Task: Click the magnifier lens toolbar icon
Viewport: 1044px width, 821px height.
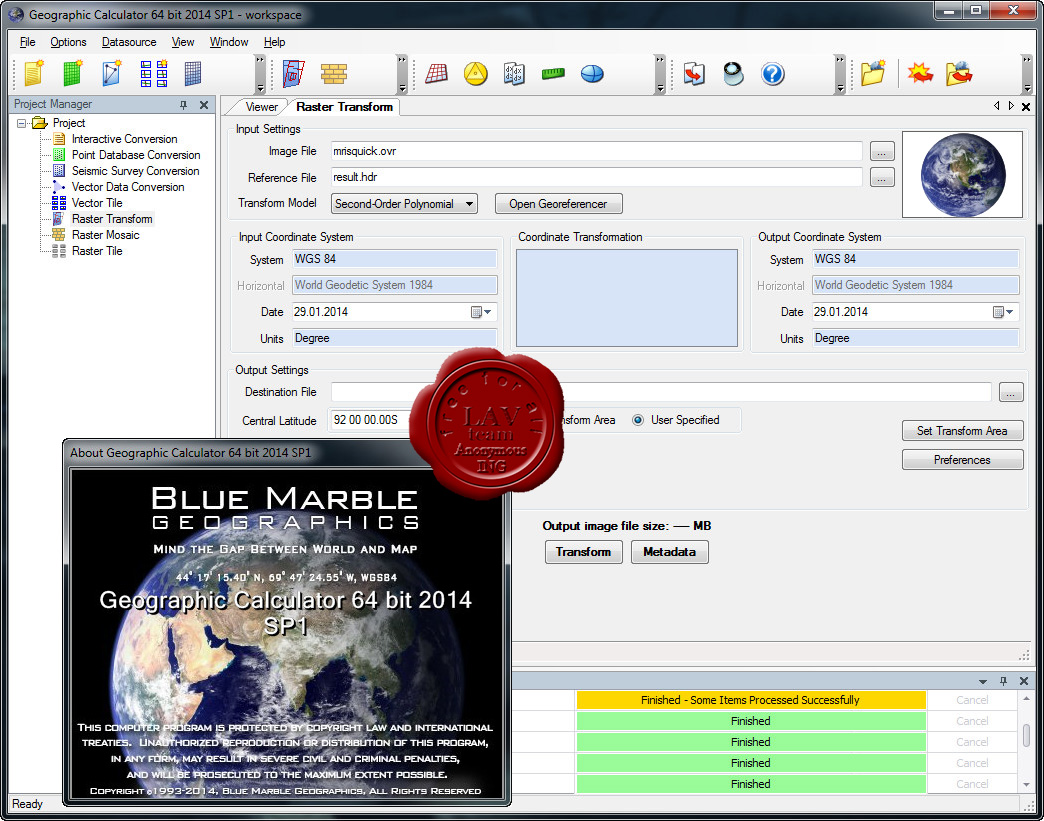Action: 733,73
